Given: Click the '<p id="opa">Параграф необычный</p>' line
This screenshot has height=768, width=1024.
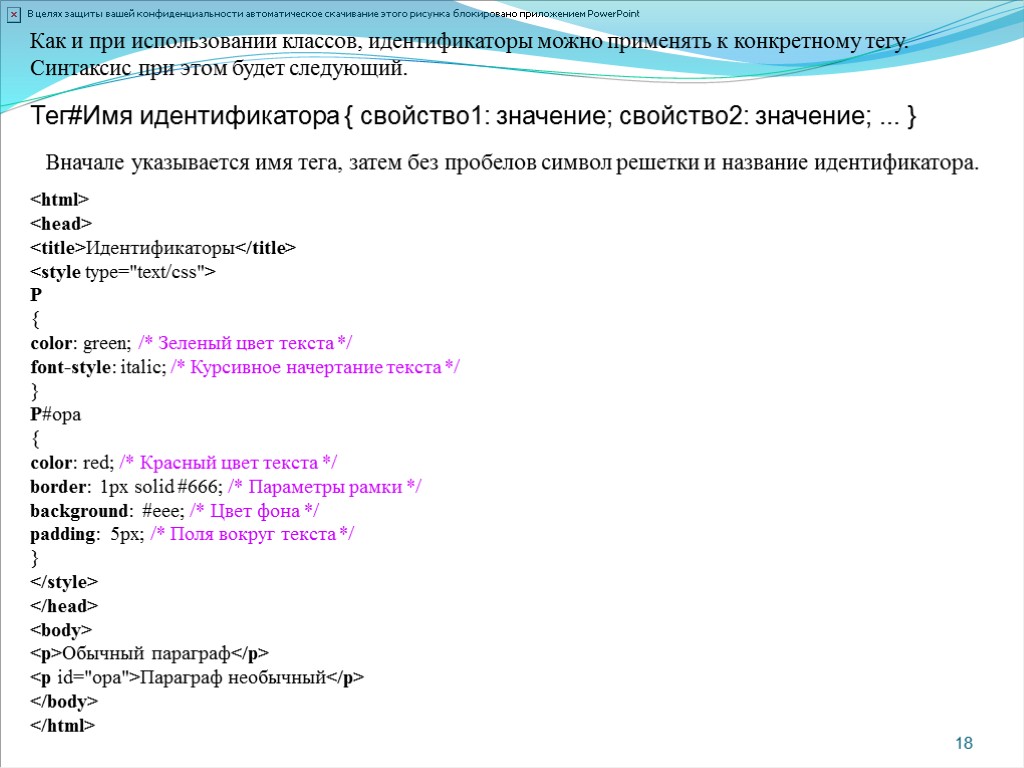Looking at the screenshot, I should coord(197,677).
